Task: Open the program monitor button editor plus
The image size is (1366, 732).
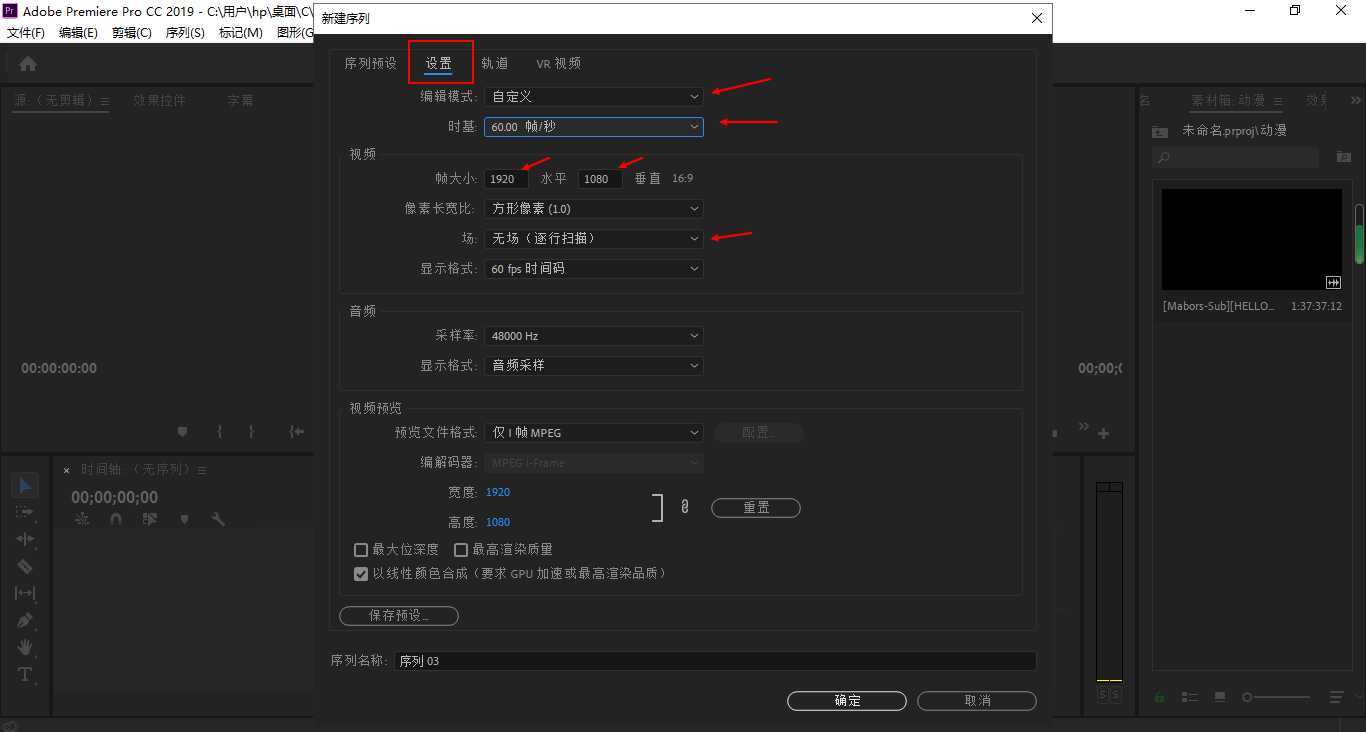Action: coord(1103,433)
